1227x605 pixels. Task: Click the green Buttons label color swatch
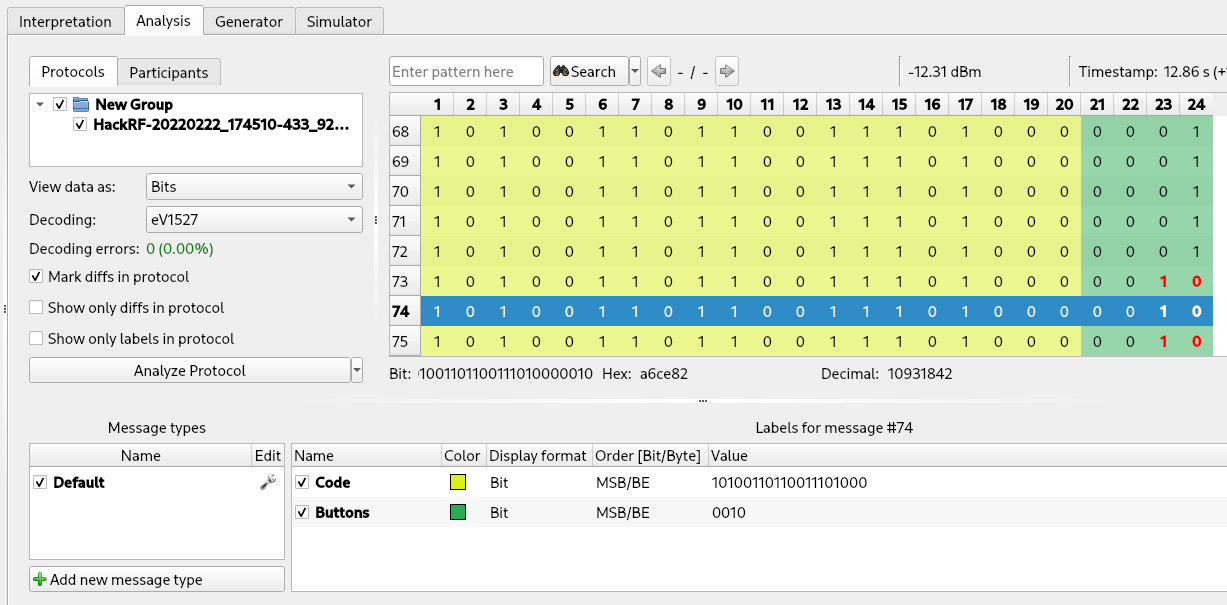click(458, 513)
